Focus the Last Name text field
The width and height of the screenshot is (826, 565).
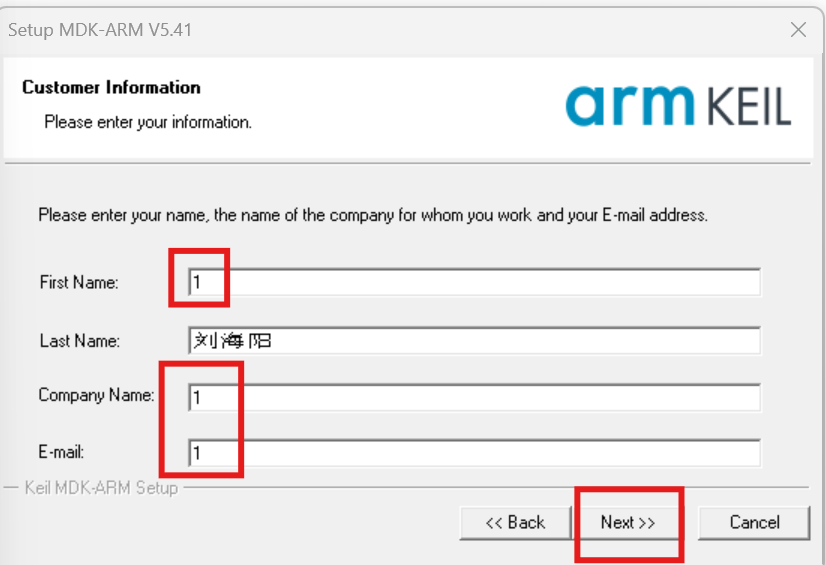(474, 340)
